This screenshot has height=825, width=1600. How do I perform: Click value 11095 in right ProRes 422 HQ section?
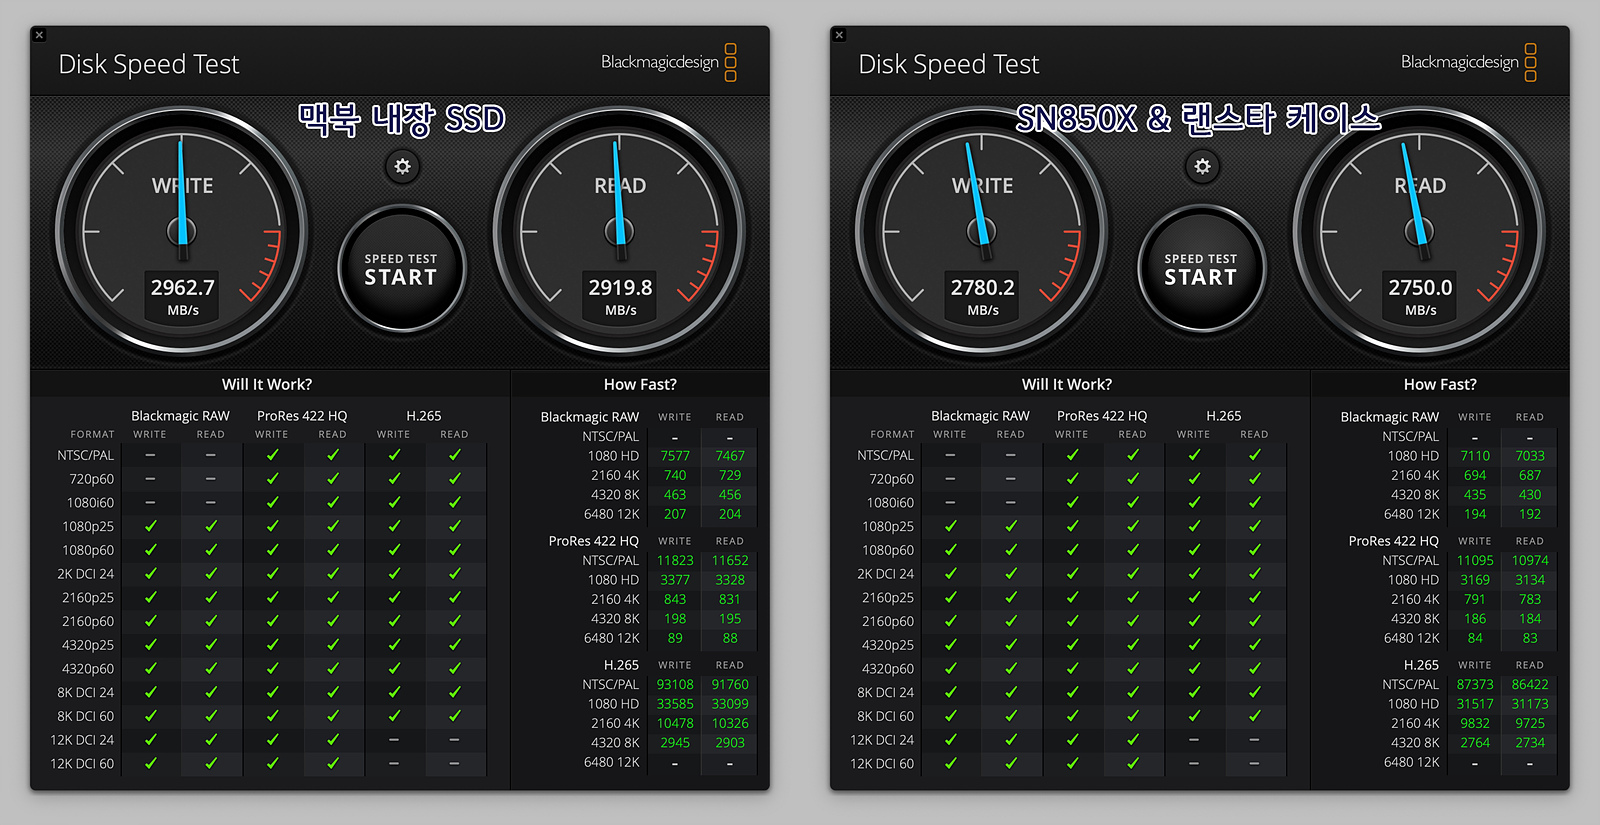(x=1475, y=561)
